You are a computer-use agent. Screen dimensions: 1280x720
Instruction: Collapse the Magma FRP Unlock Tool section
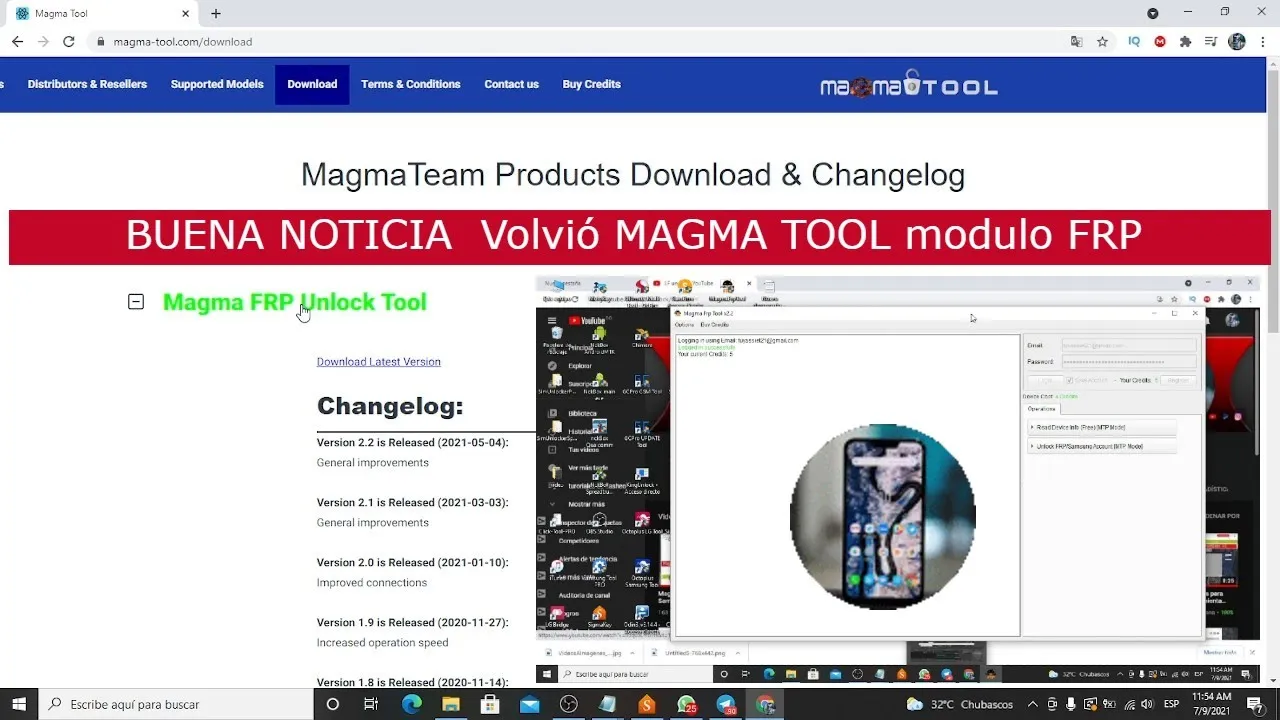click(x=136, y=302)
